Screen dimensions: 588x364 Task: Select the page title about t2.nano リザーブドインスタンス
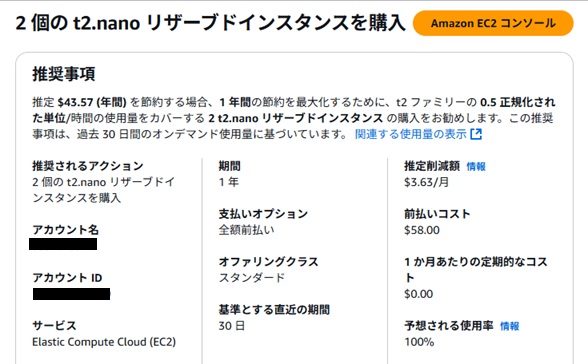pyautogui.click(x=210, y=23)
